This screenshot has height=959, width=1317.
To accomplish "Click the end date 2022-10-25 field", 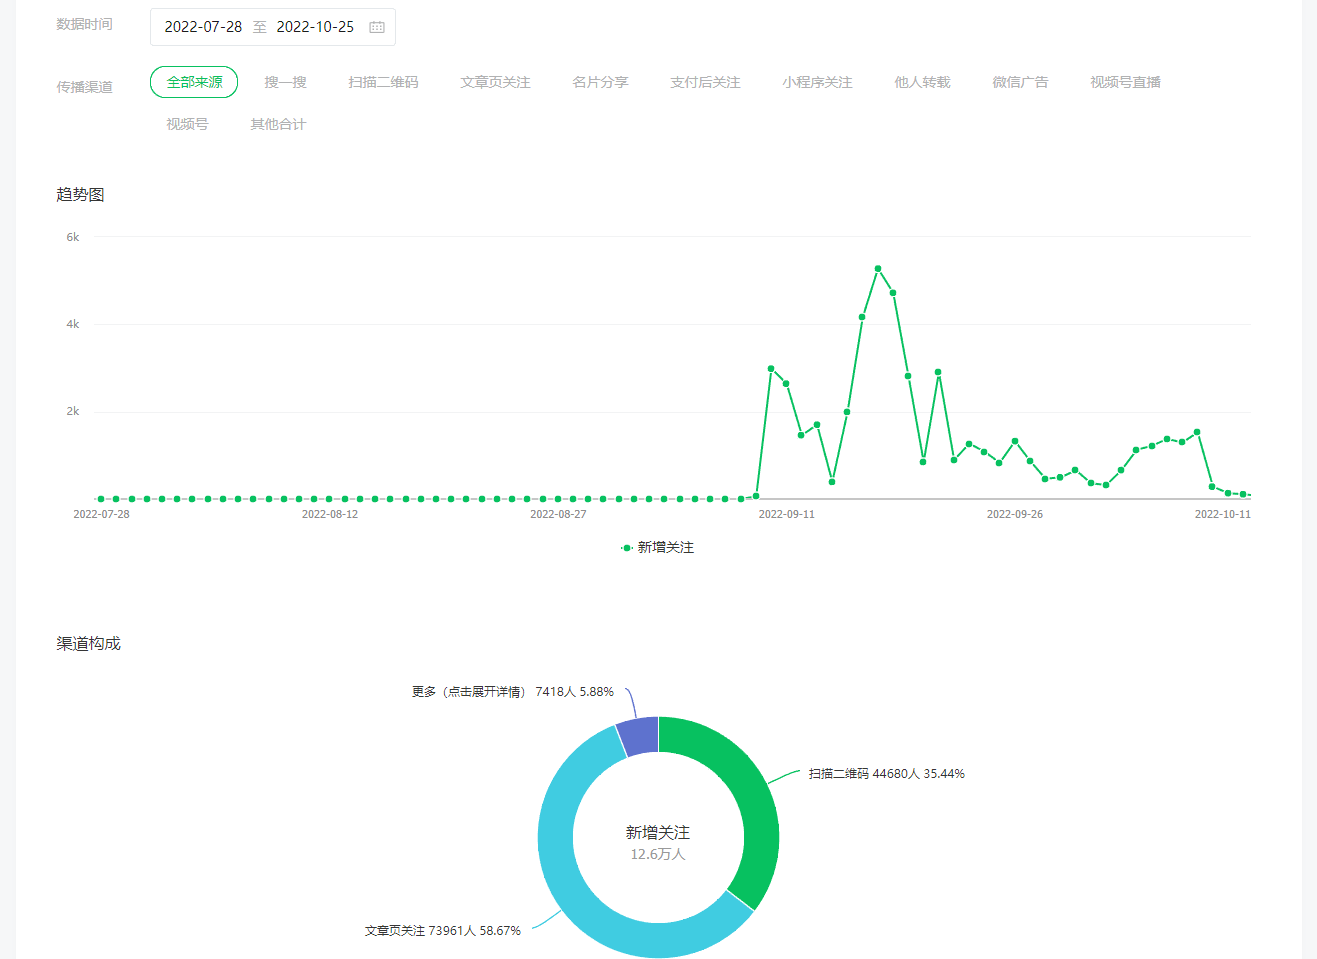I will click(x=315, y=27).
